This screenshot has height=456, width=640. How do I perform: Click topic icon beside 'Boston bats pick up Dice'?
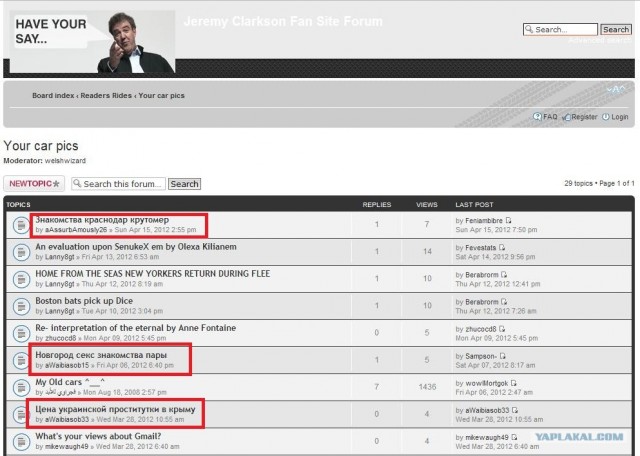point(20,306)
